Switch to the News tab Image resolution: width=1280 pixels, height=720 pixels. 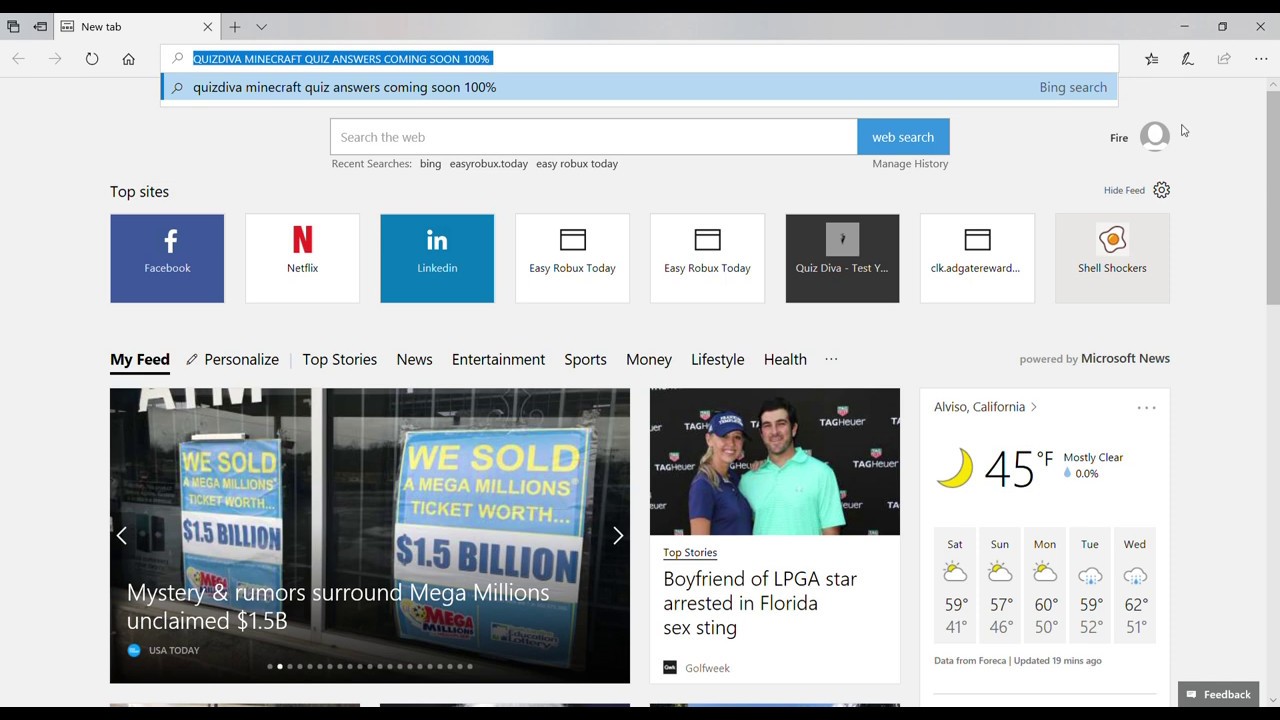pos(414,360)
